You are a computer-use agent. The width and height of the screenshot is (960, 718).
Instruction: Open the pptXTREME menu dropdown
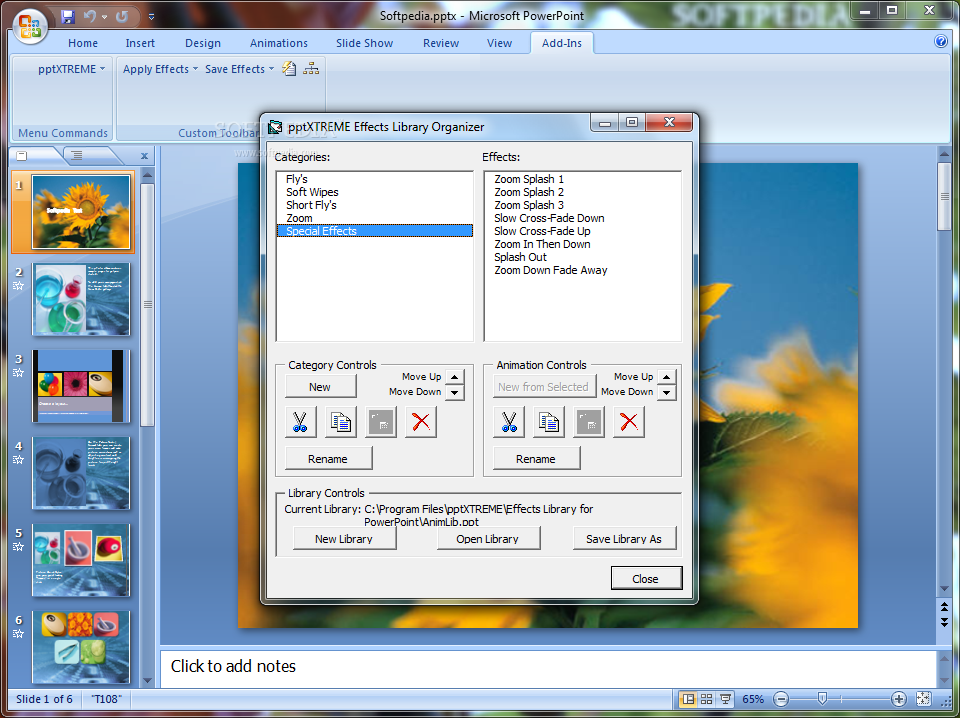(x=71, y=69)
